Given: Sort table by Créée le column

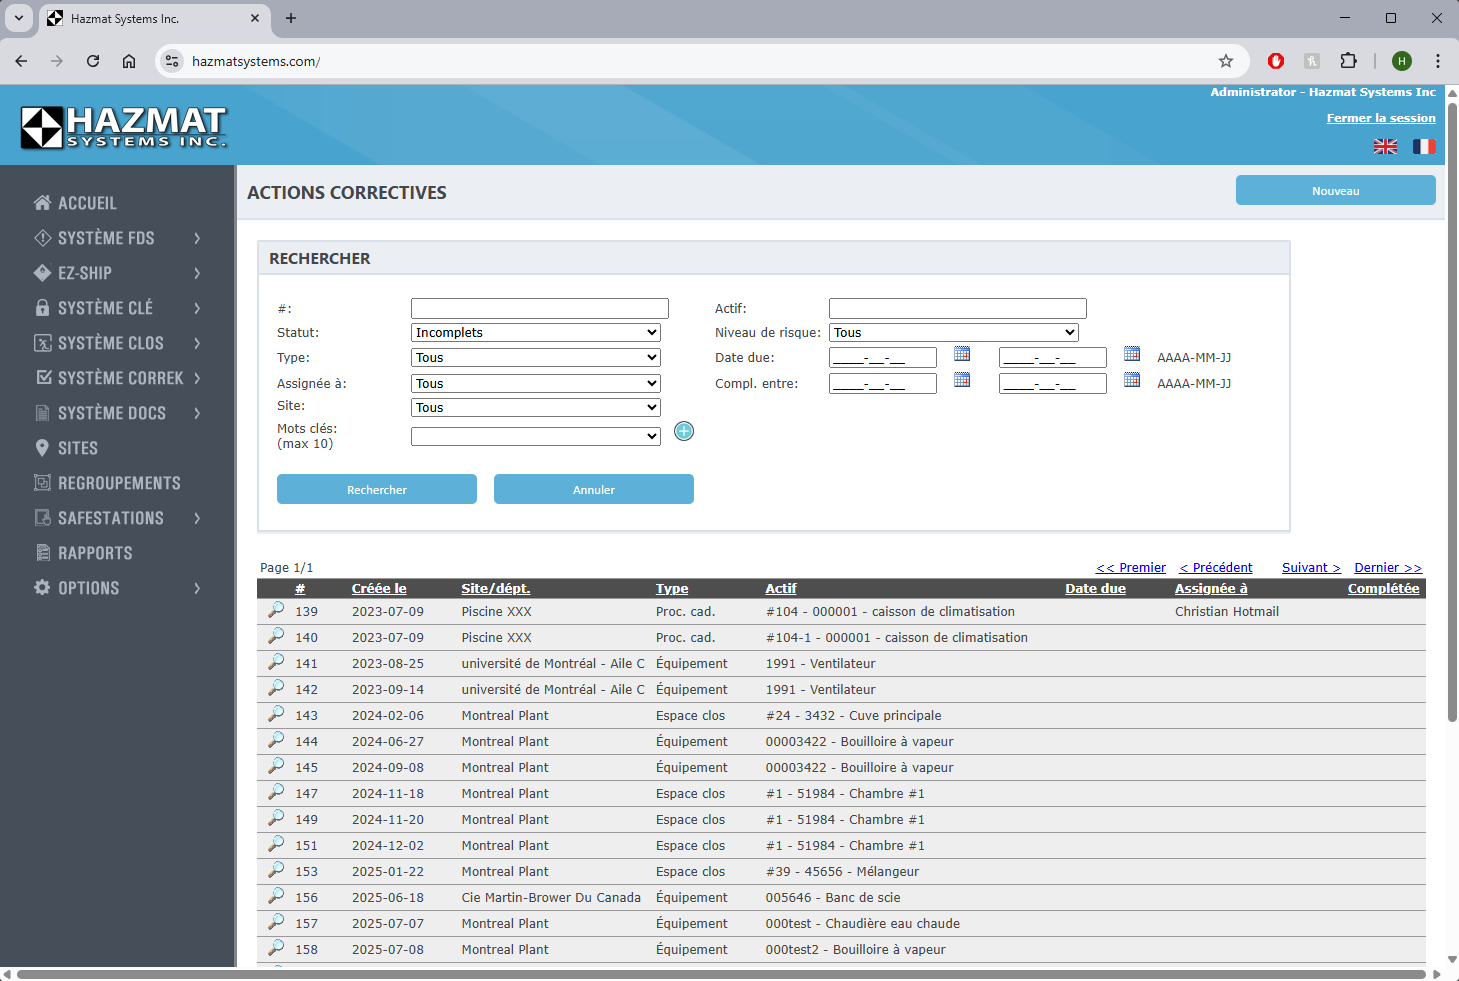Looking at the screenshot, I should 379,589.
